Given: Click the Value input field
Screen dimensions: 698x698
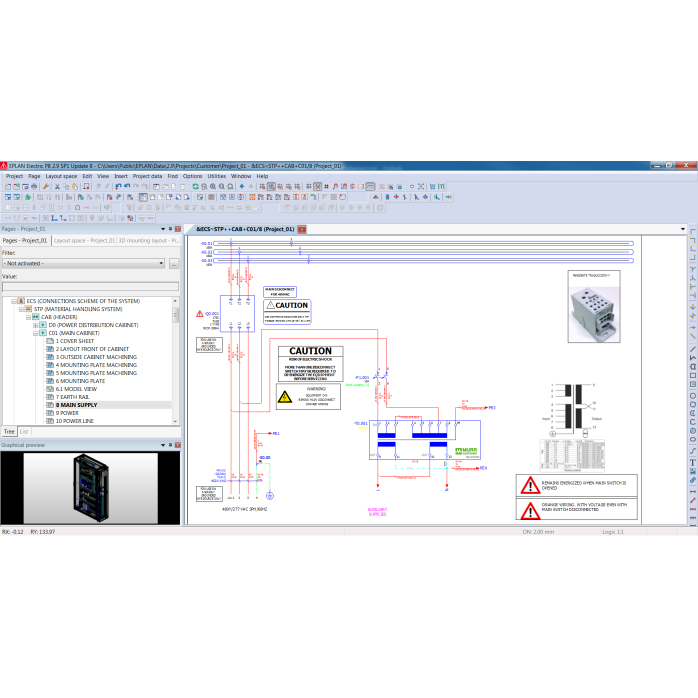Looking at the screenshot, I should (x=90, y=287).
